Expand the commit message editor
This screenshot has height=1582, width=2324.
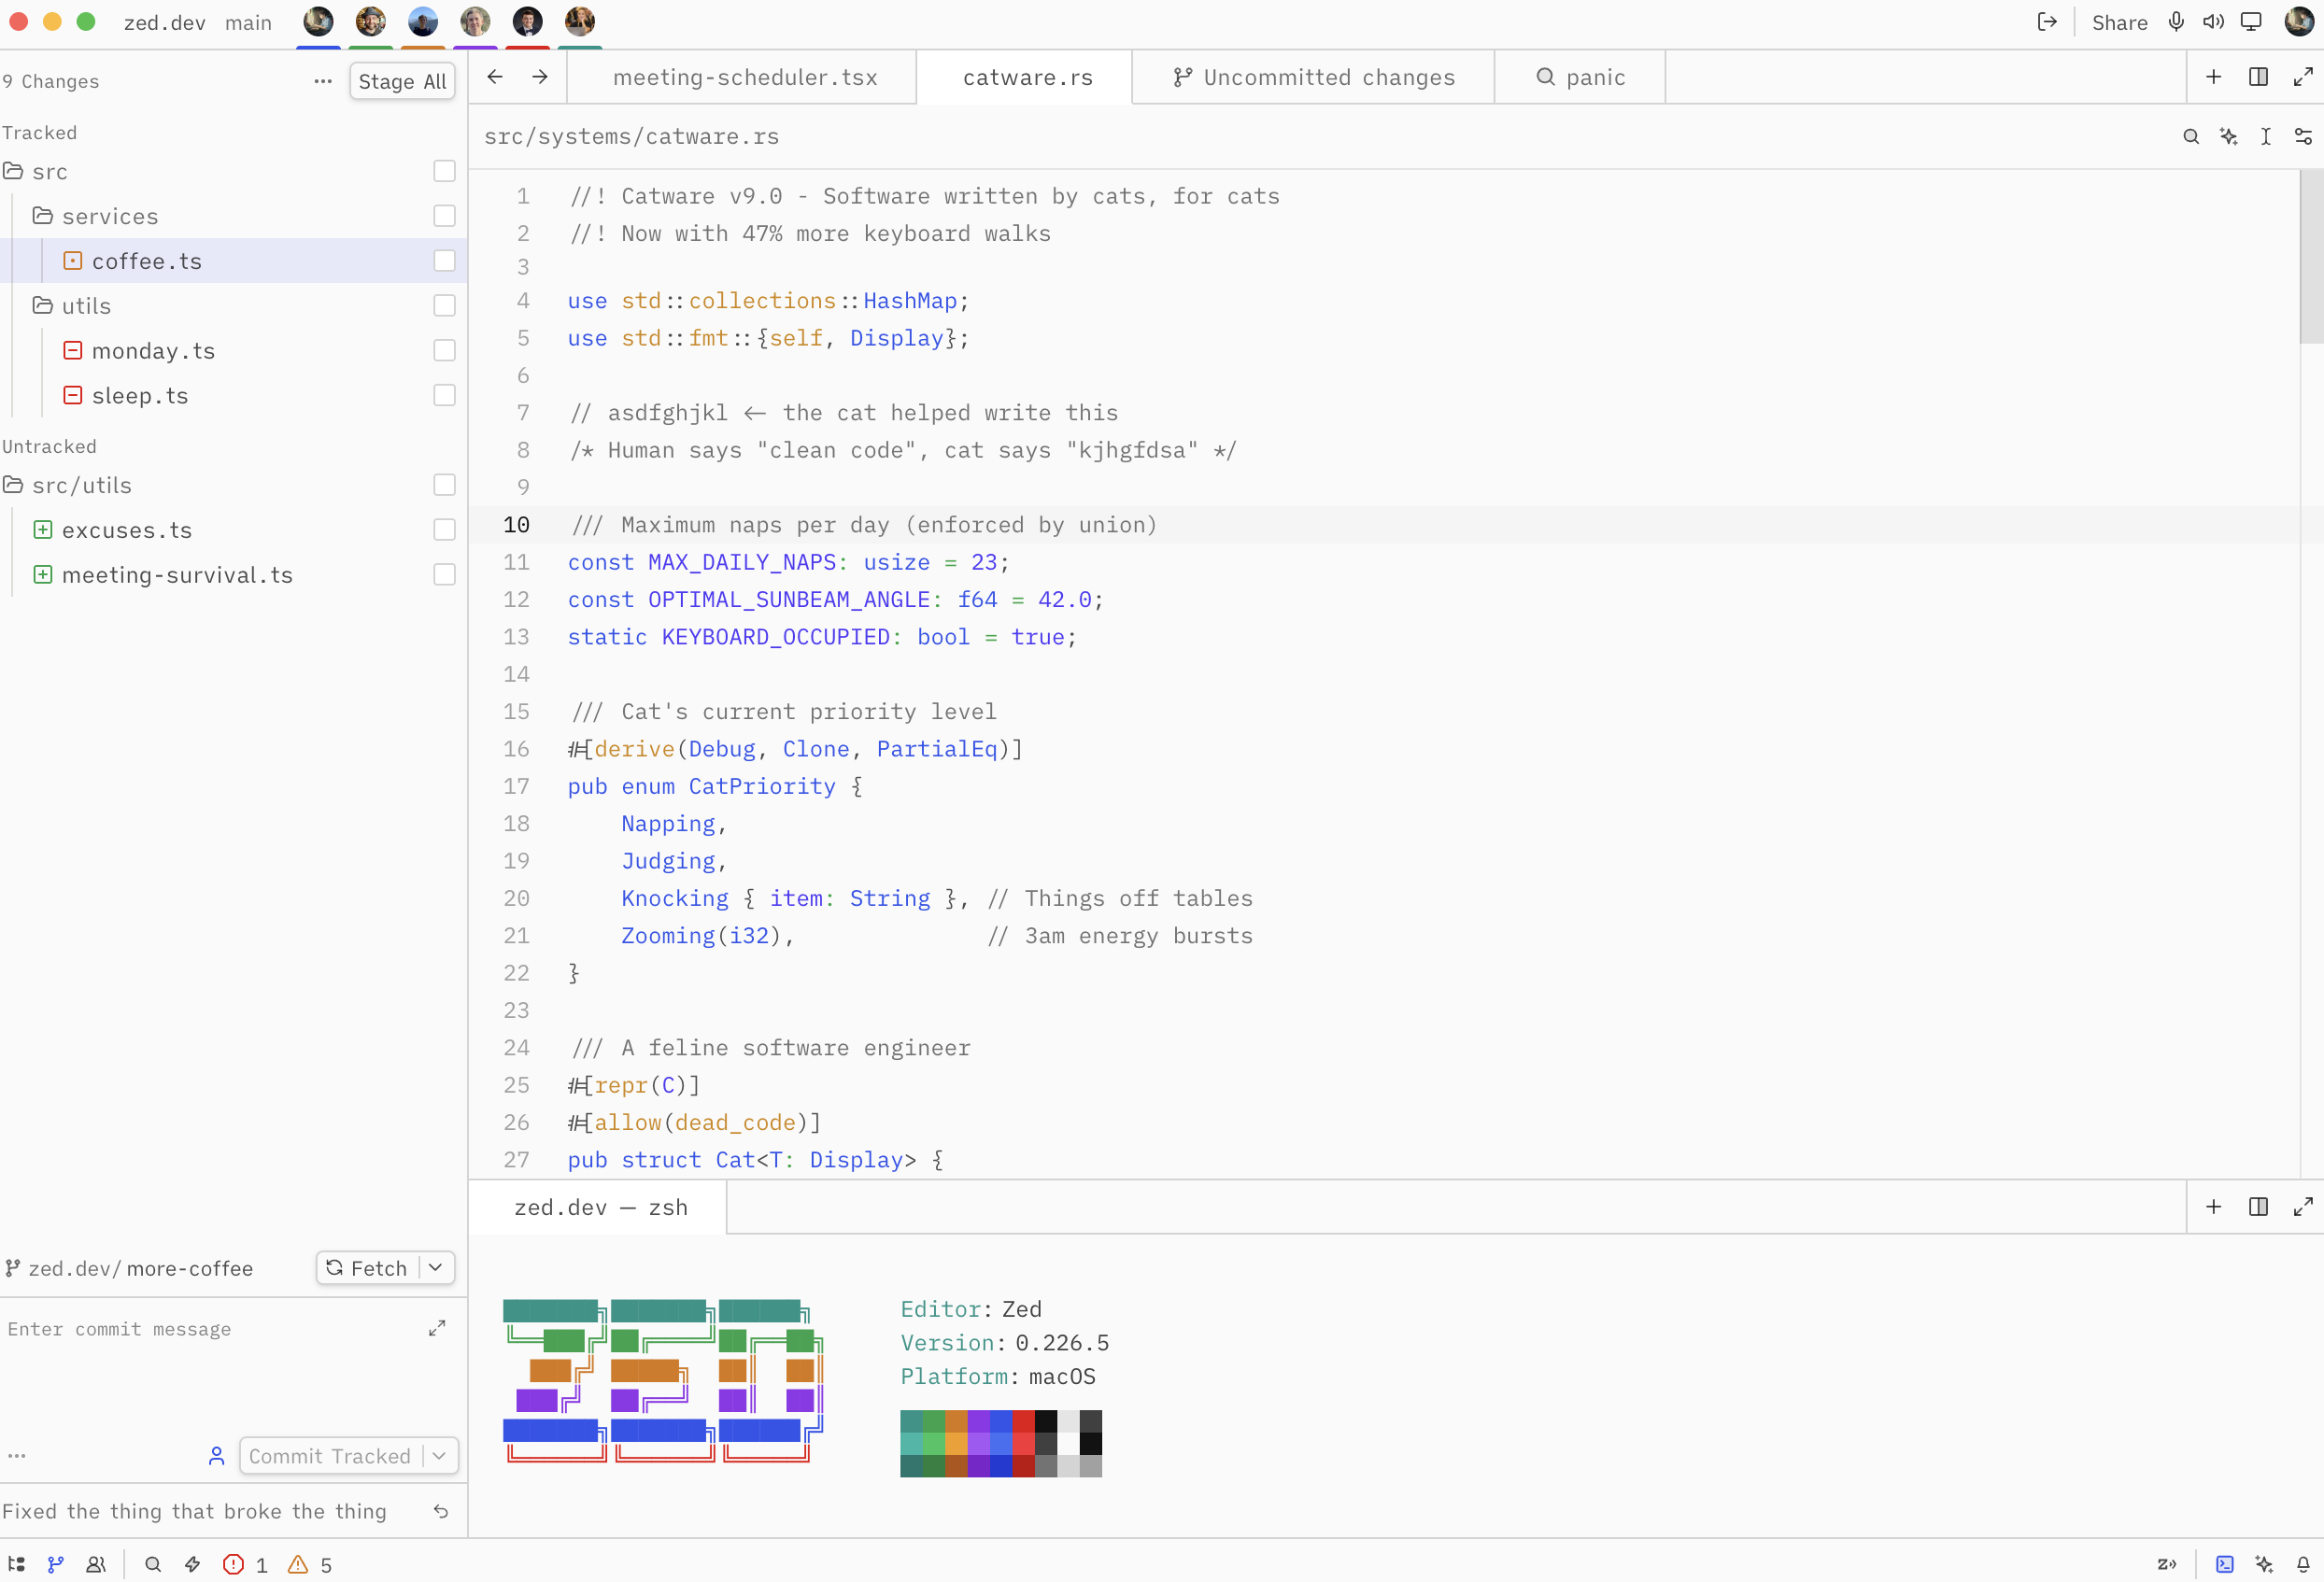pos(437,1328)
